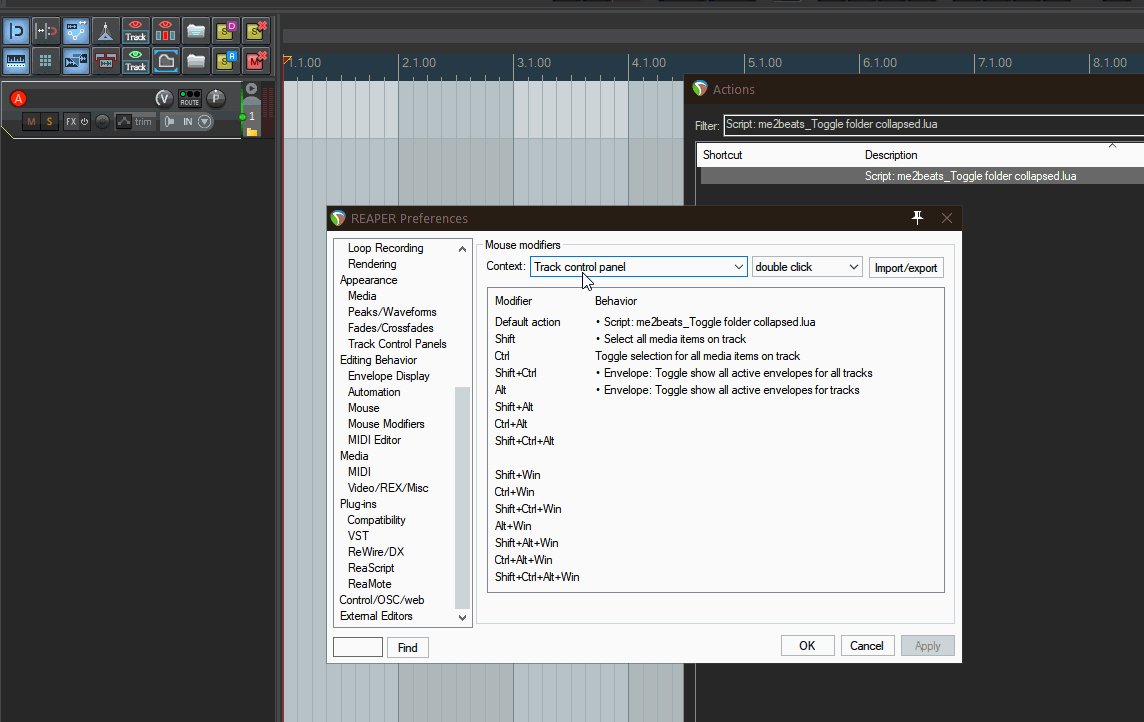
Task: Select ReaScript in preferences tree
Action: (x=371, y=568)
